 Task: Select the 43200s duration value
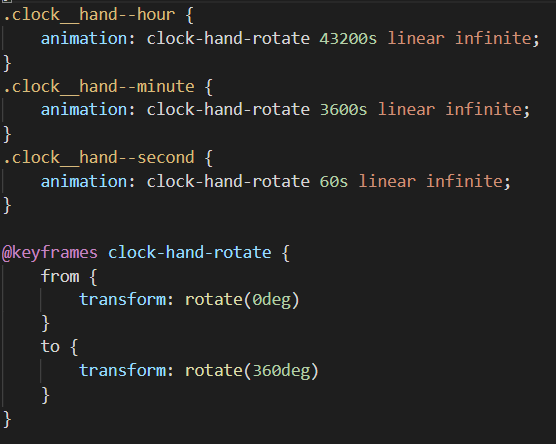coord(348,39)
